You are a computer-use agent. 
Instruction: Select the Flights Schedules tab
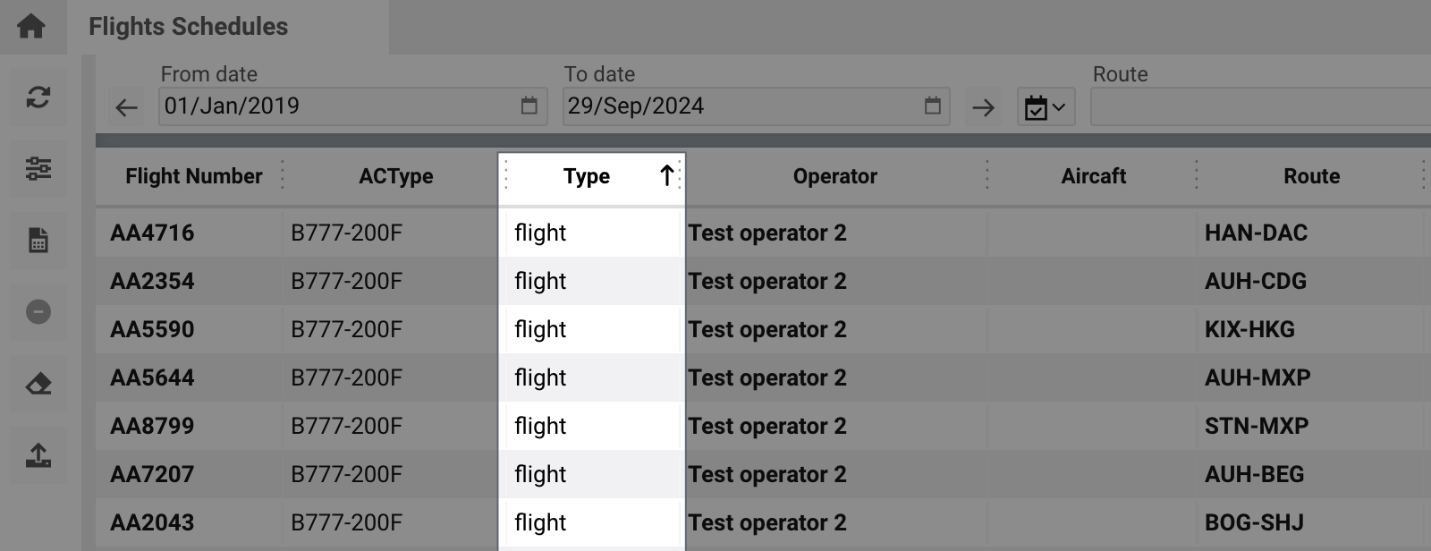(x=188, y=28)
